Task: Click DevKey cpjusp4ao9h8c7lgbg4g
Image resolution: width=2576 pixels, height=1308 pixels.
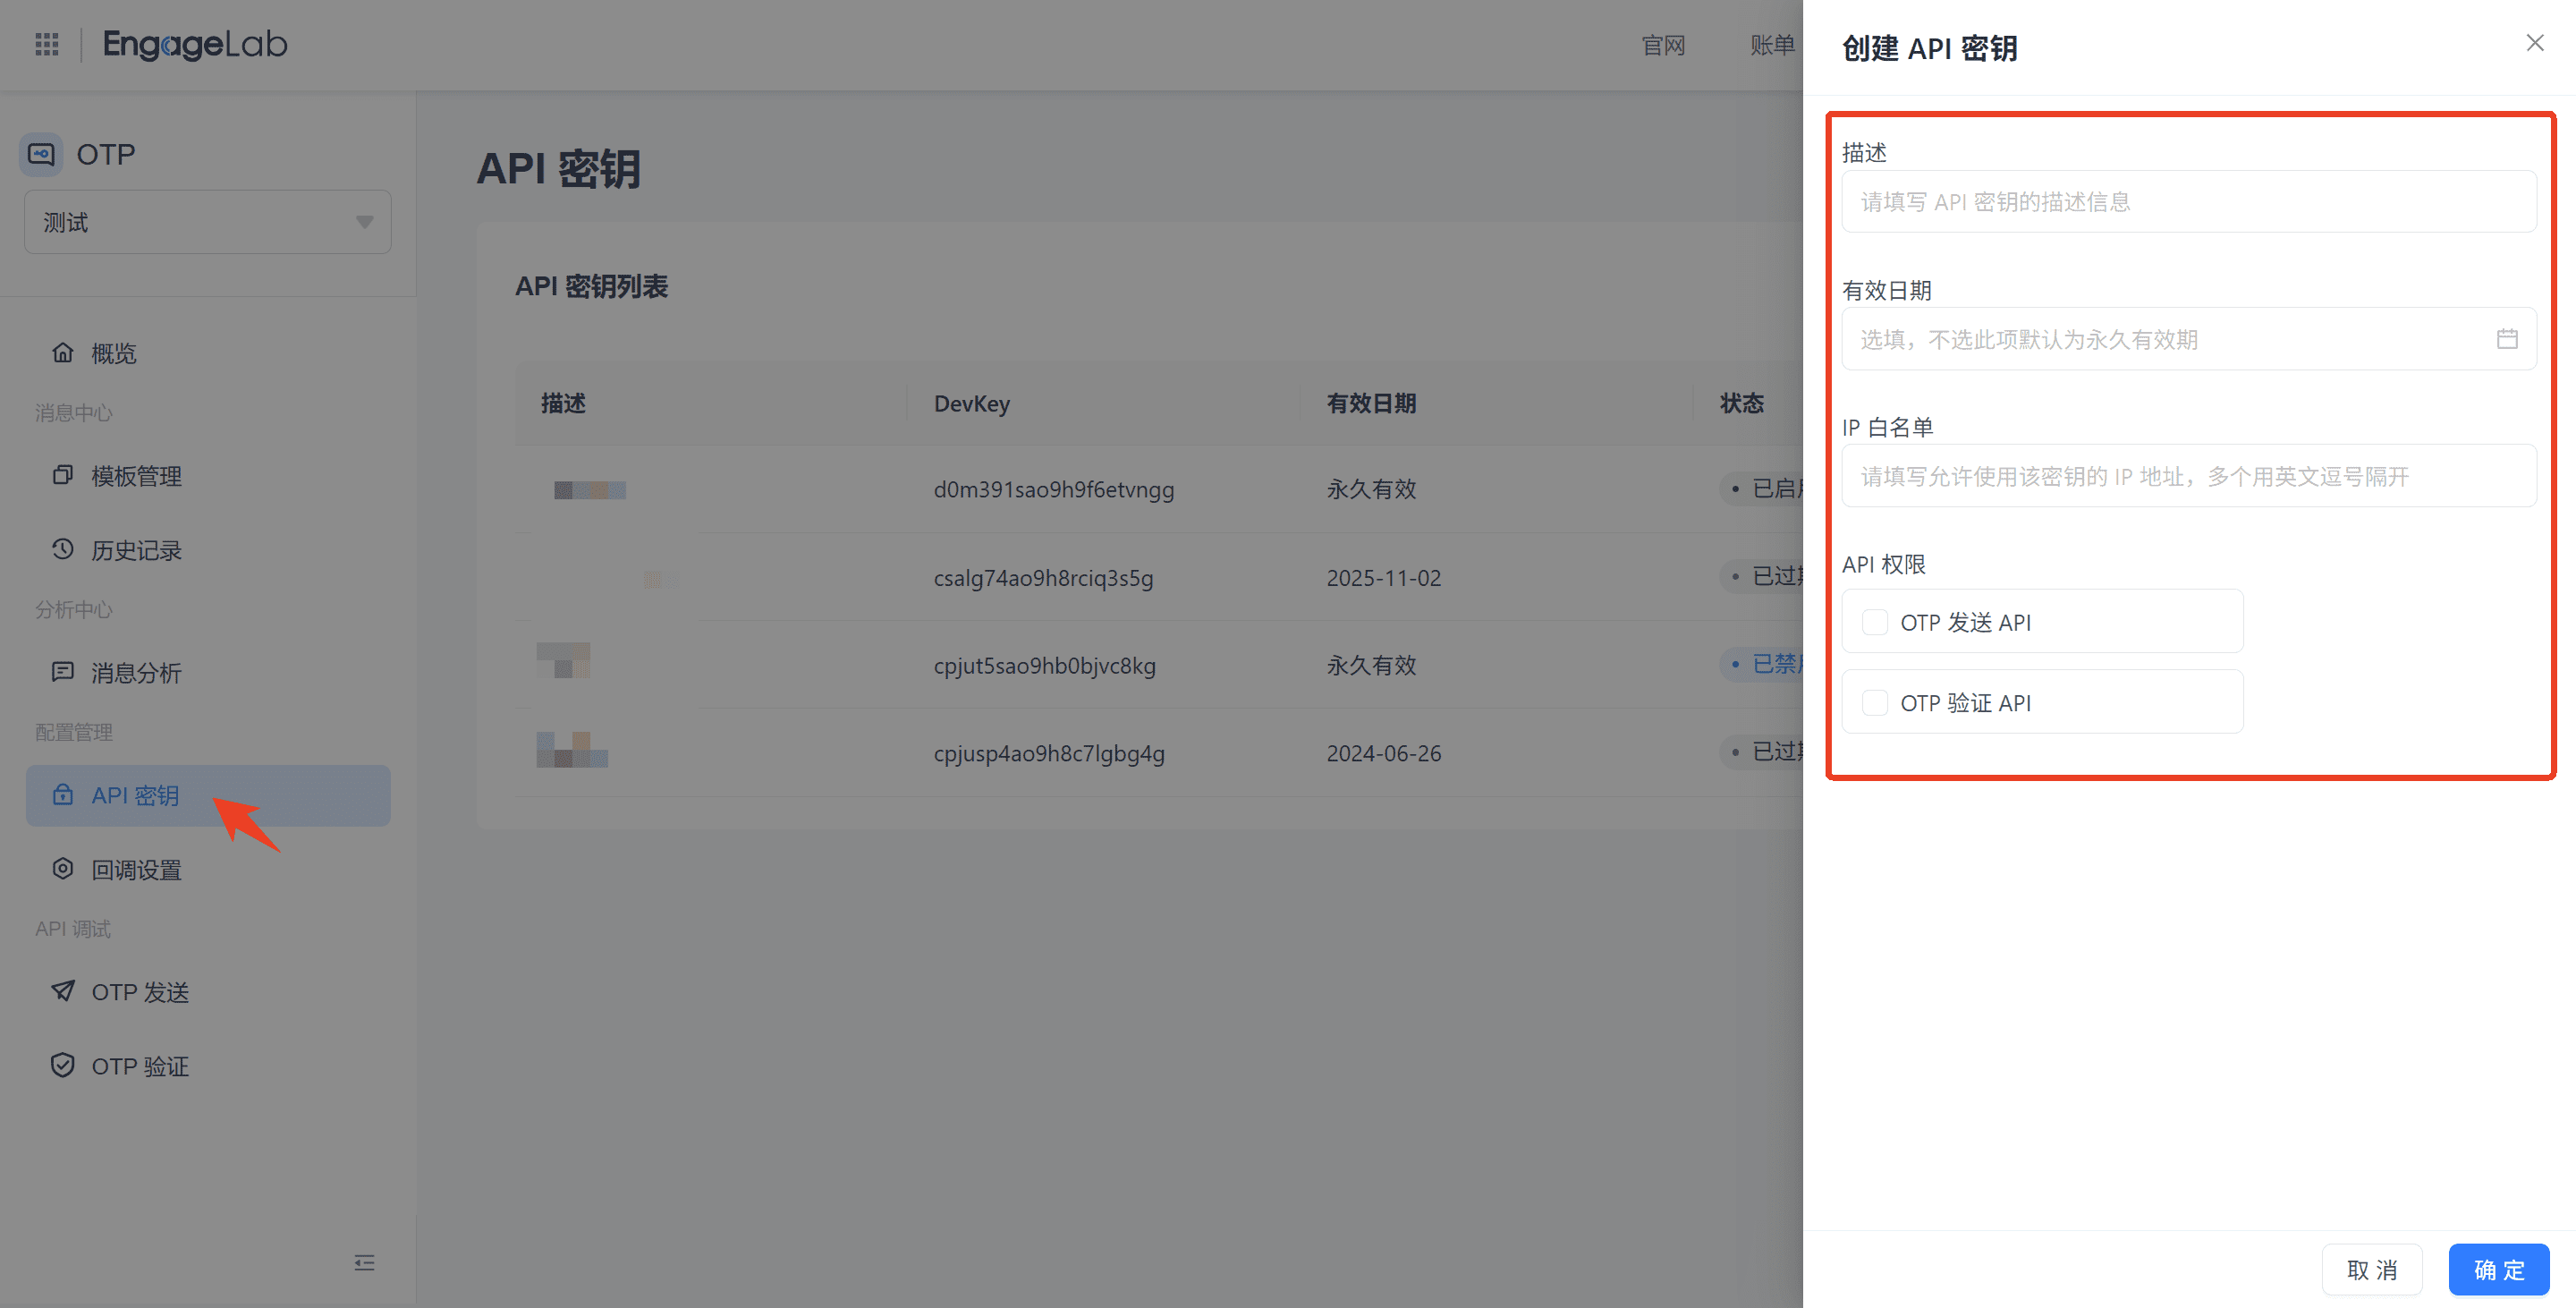Action: click(x=1049, y=754)
